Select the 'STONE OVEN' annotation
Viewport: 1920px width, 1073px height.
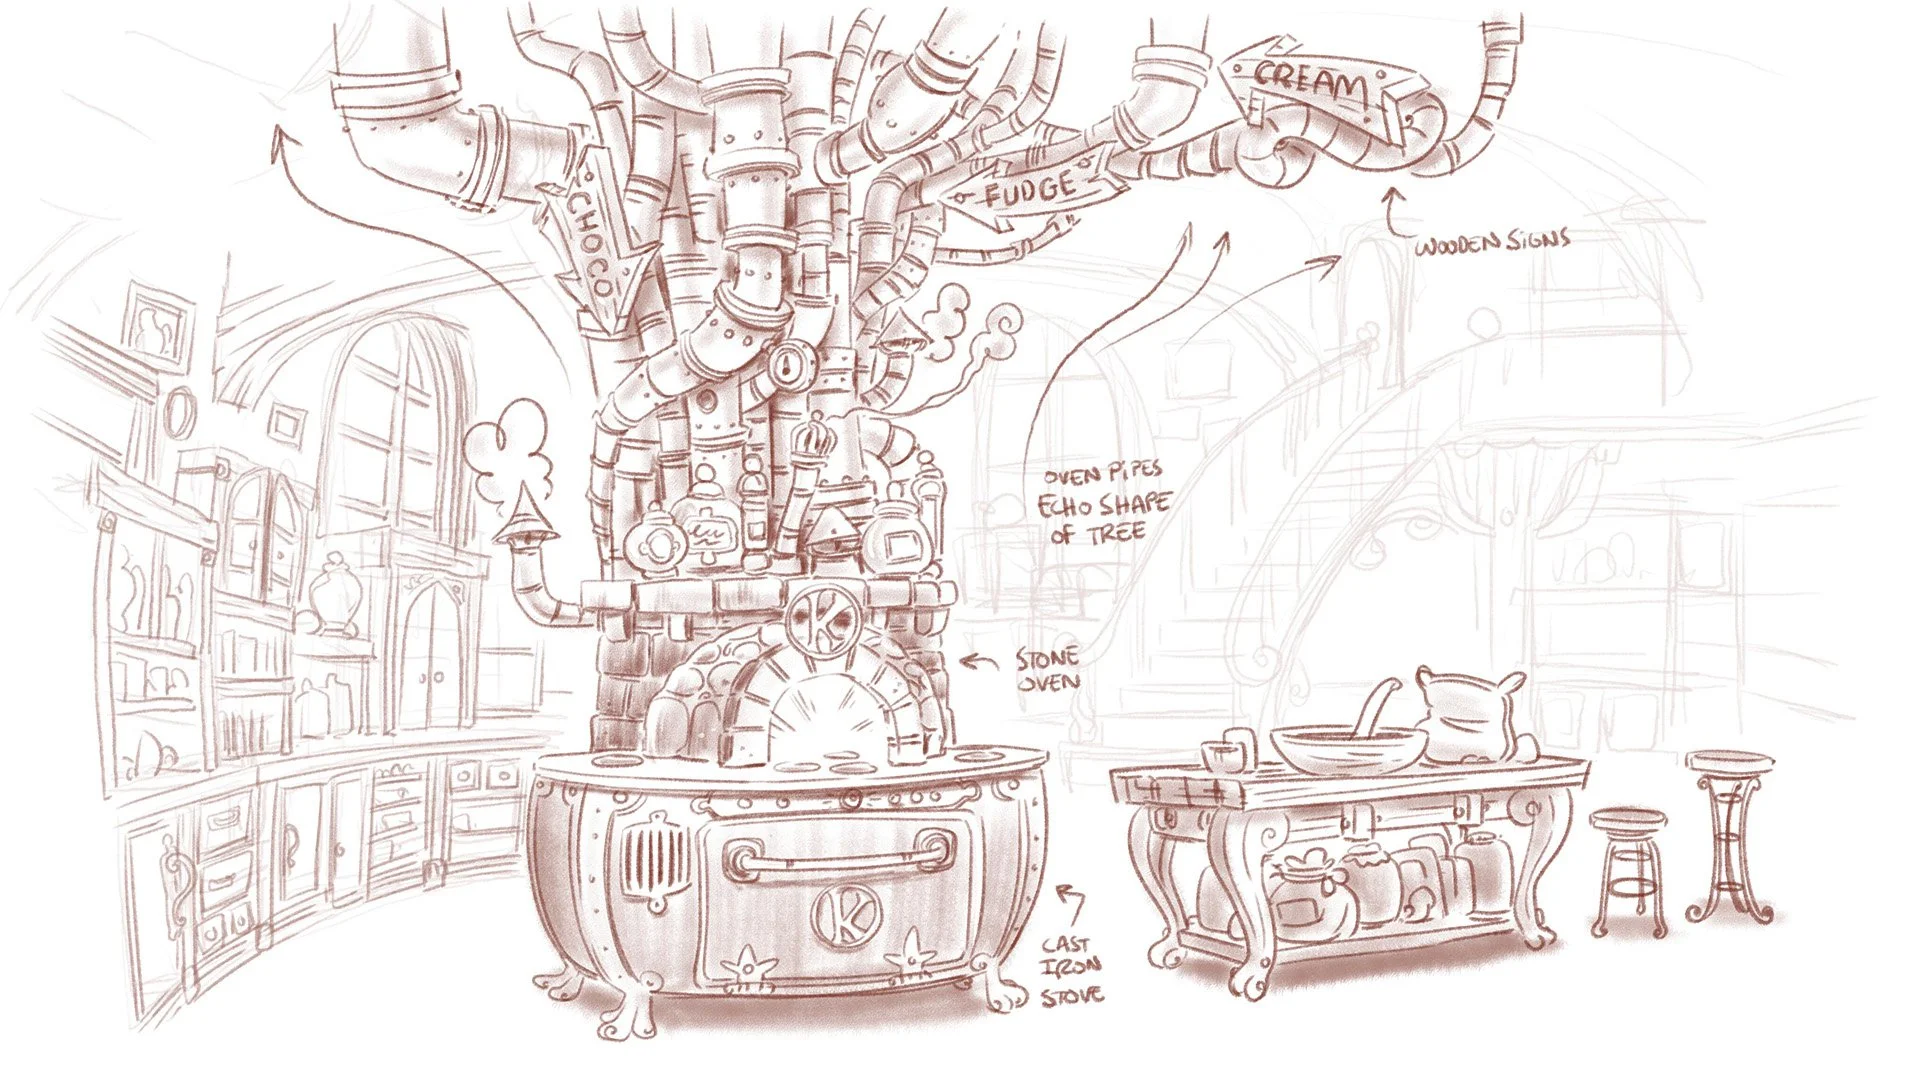click(x=1047, y=670)
